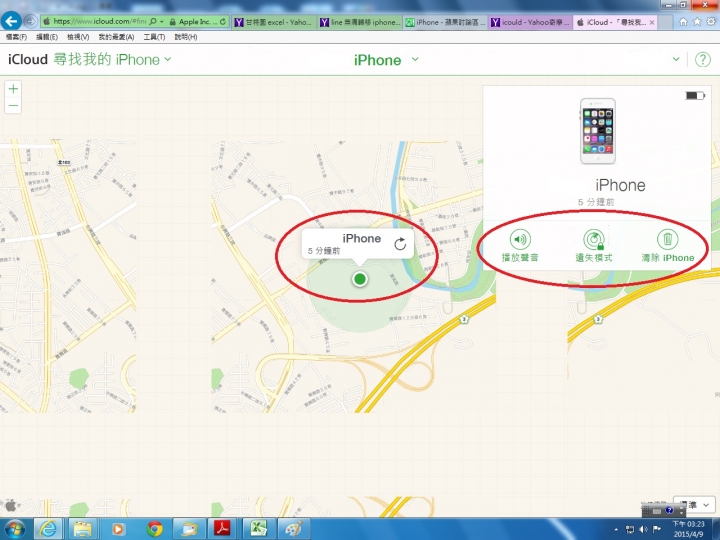Click the 清除 iPhone label
The height and width of the screenshot is (540, 720).
[x=668, y=258]
